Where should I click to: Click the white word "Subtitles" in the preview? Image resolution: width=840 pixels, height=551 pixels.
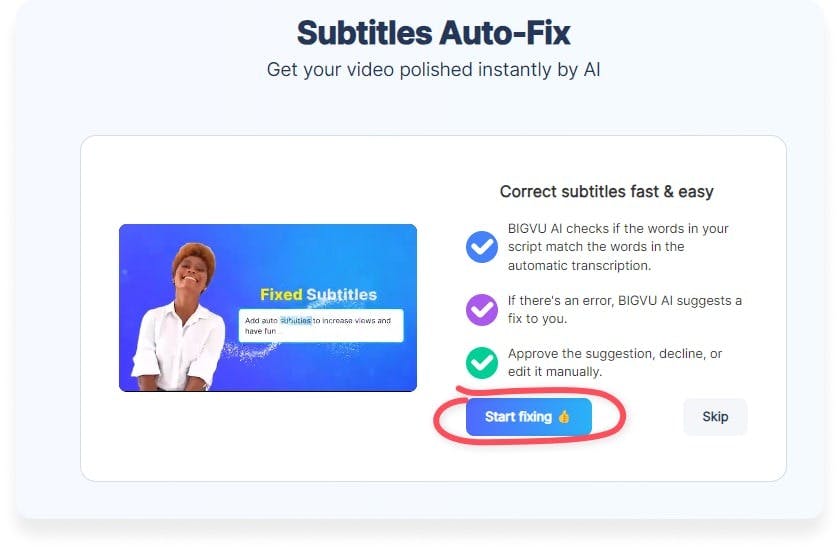341,294
